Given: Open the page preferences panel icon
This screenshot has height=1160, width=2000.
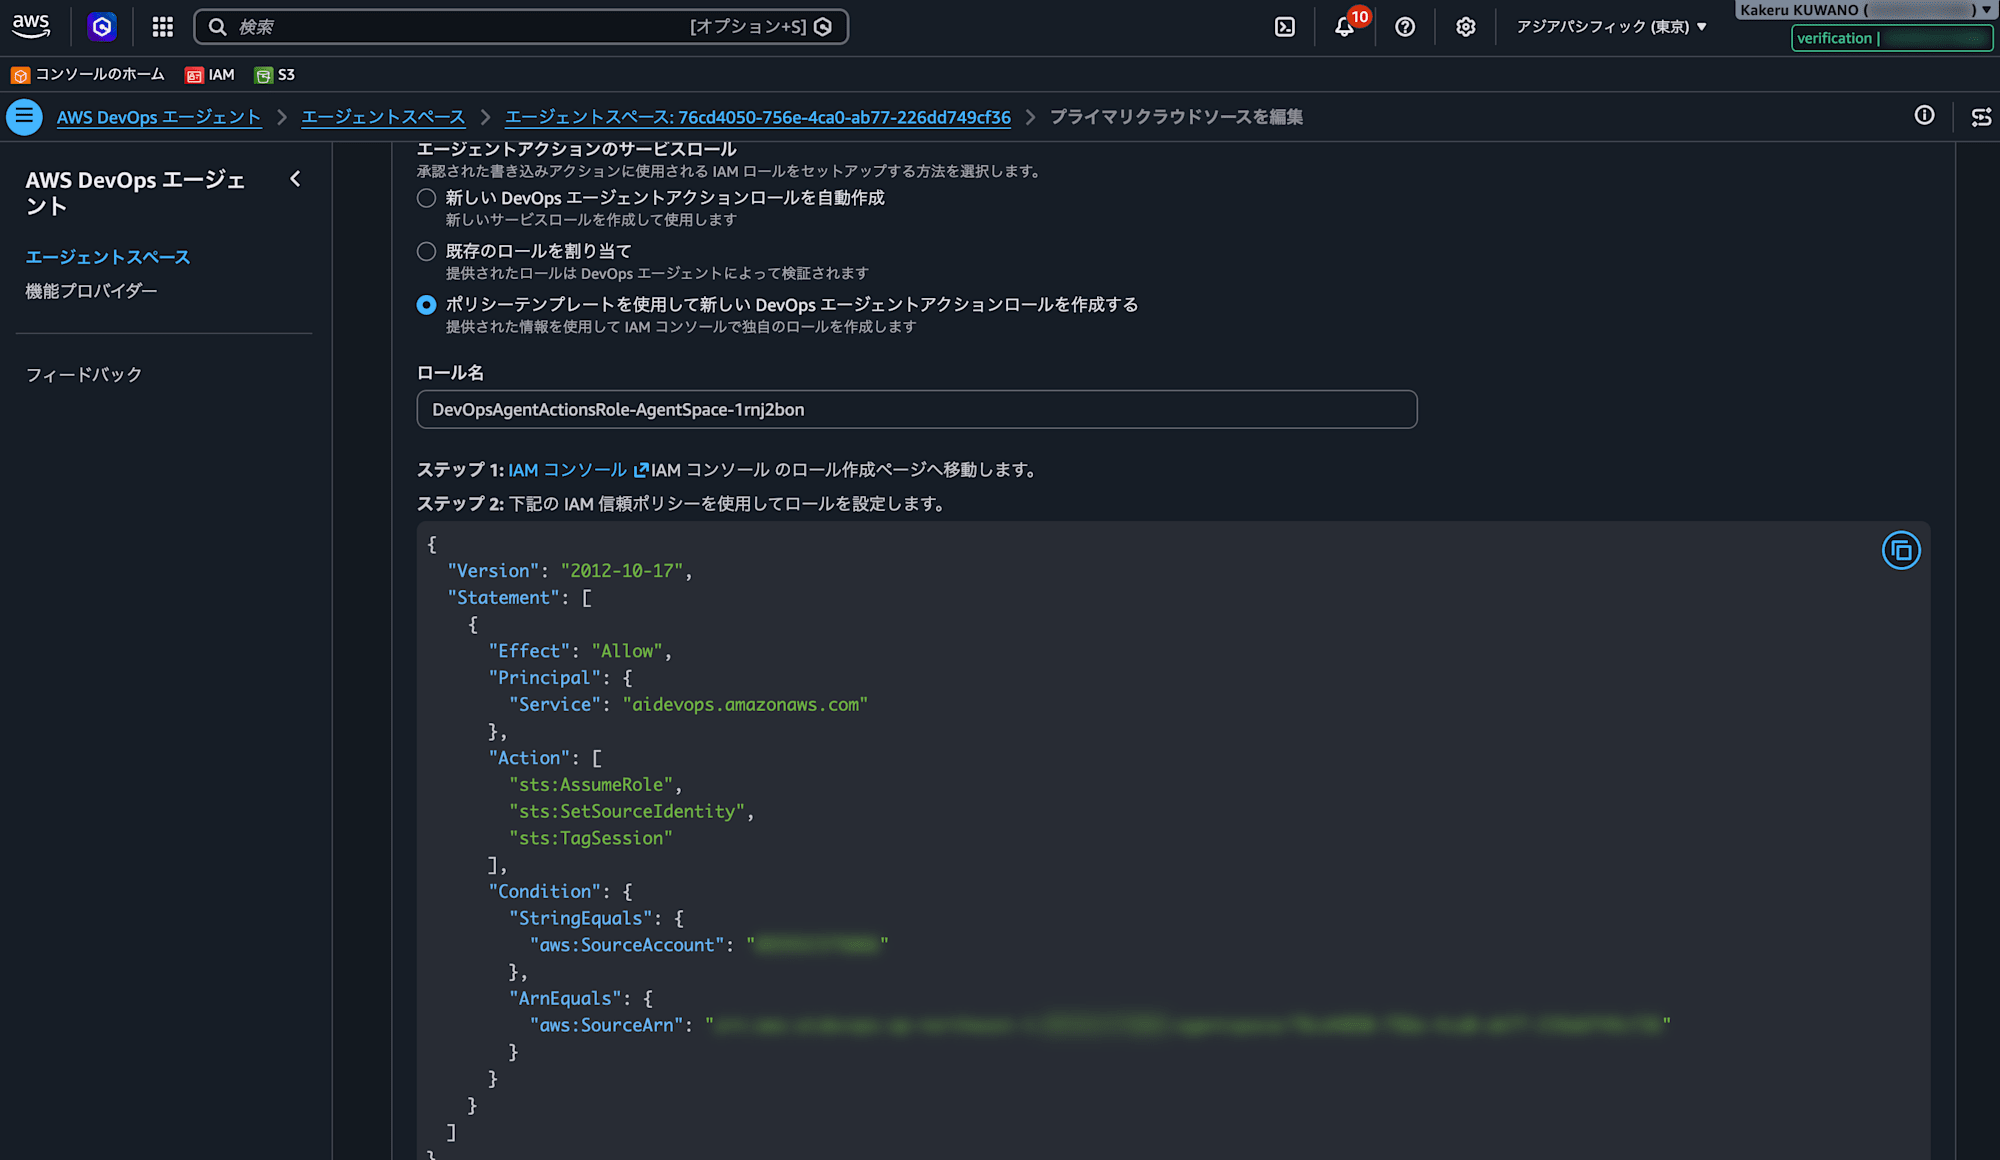Looking at the screenshot, I should coord(1981,117).
